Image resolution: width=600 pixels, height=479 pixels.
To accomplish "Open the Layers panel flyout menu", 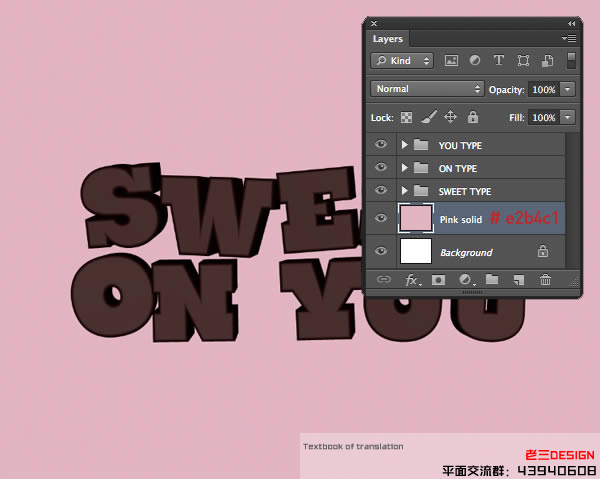I will tap(569, 38).
